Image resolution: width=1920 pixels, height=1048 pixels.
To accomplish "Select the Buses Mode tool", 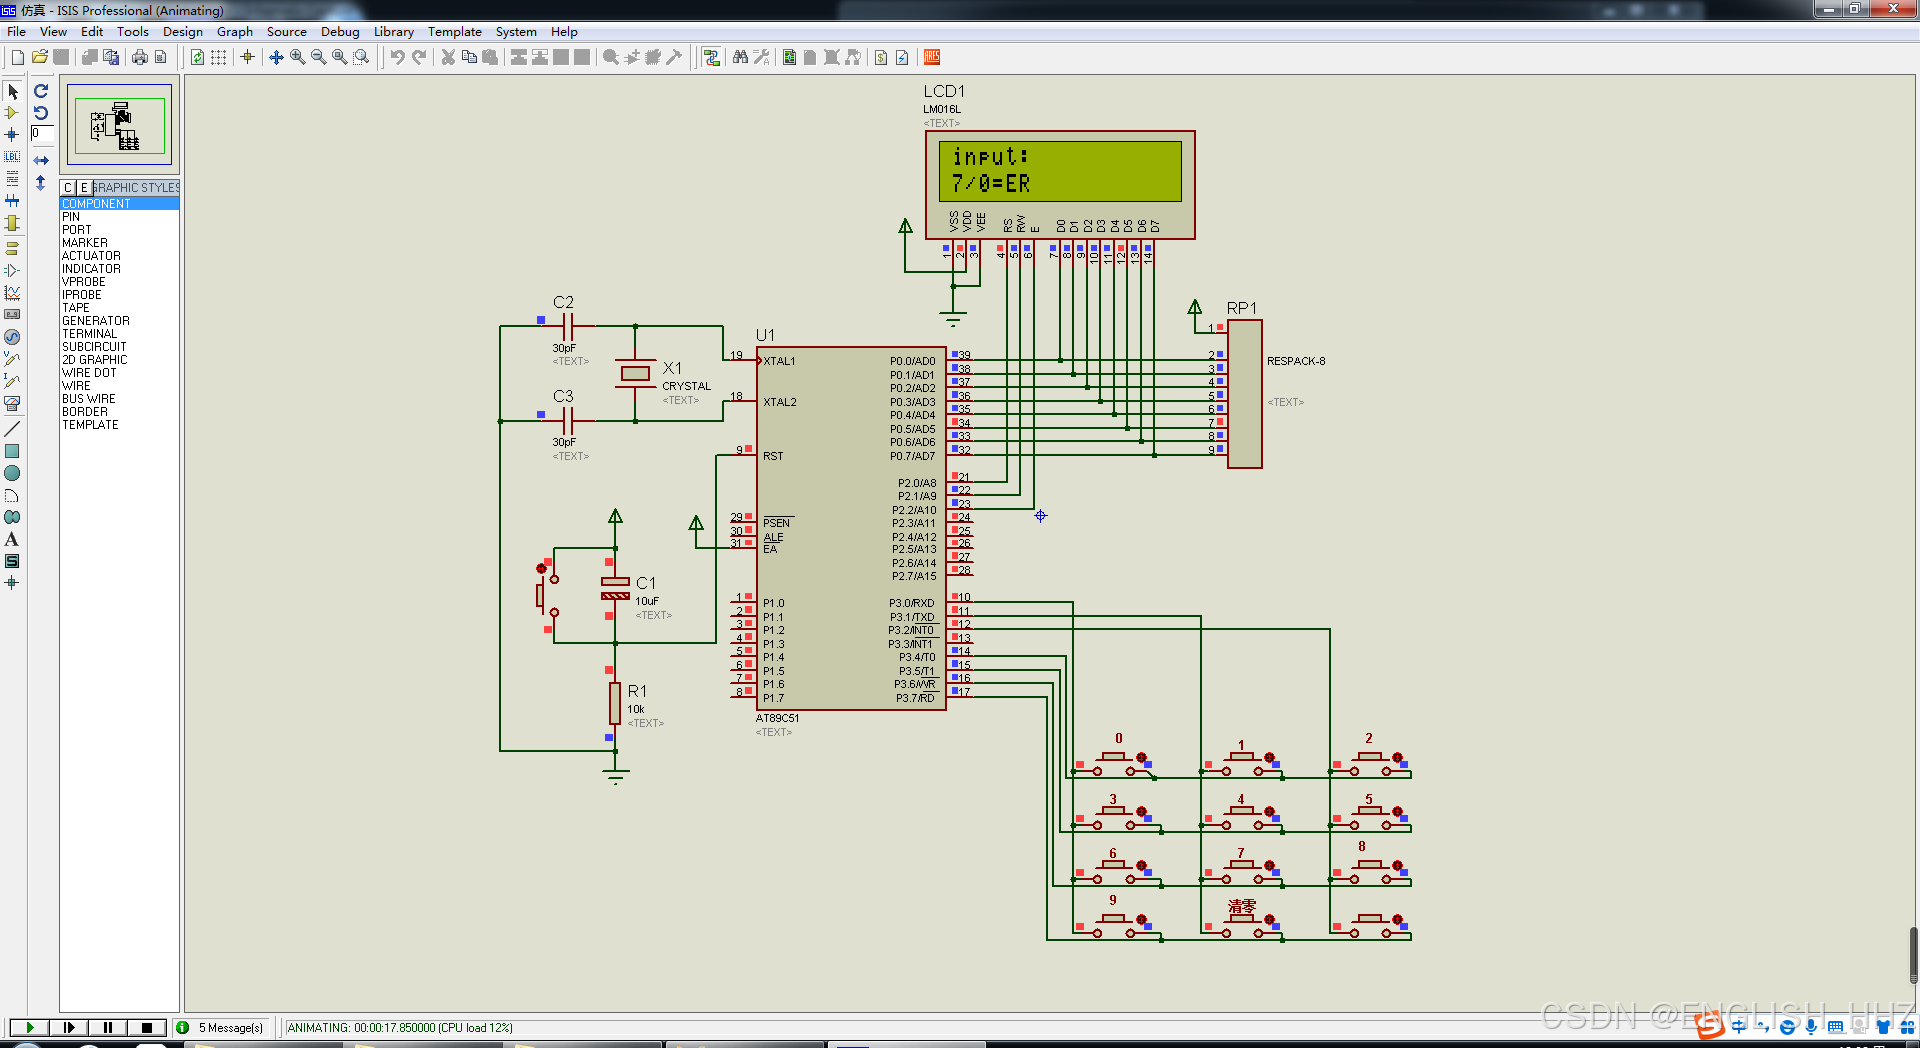I will pyautogui.click(x=12, y=200).
